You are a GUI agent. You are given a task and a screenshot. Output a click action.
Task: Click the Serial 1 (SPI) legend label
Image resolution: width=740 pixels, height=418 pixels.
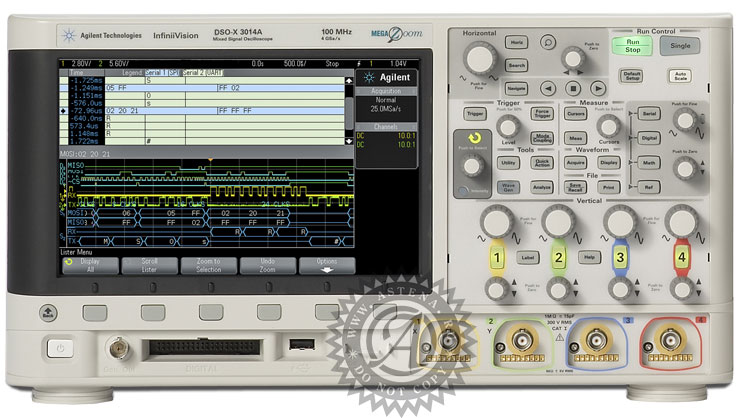tap(163, 73)
